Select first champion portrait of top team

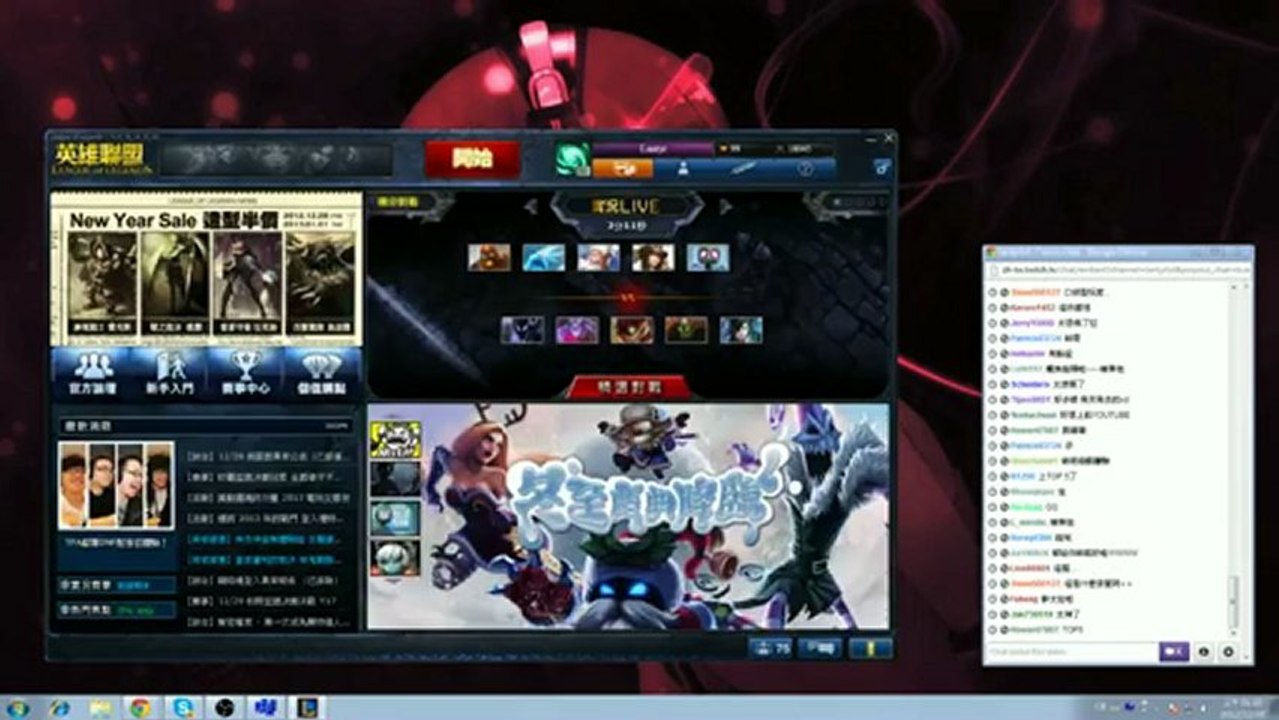pyautogui.click(x=489, y=257)
